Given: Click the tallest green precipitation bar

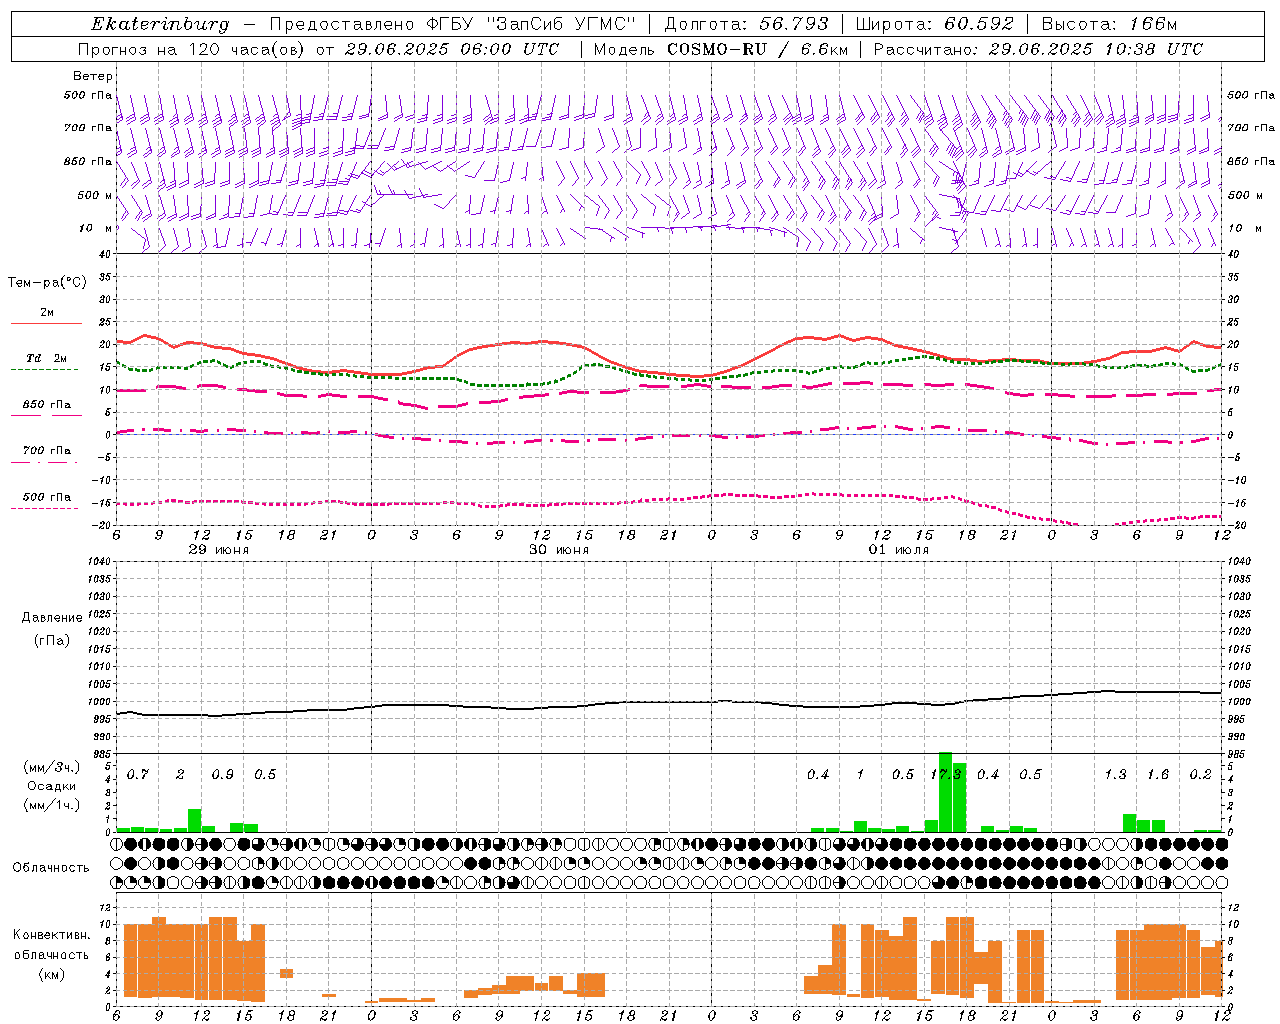Looking at the screenshot, I should (x=945, y=792).
